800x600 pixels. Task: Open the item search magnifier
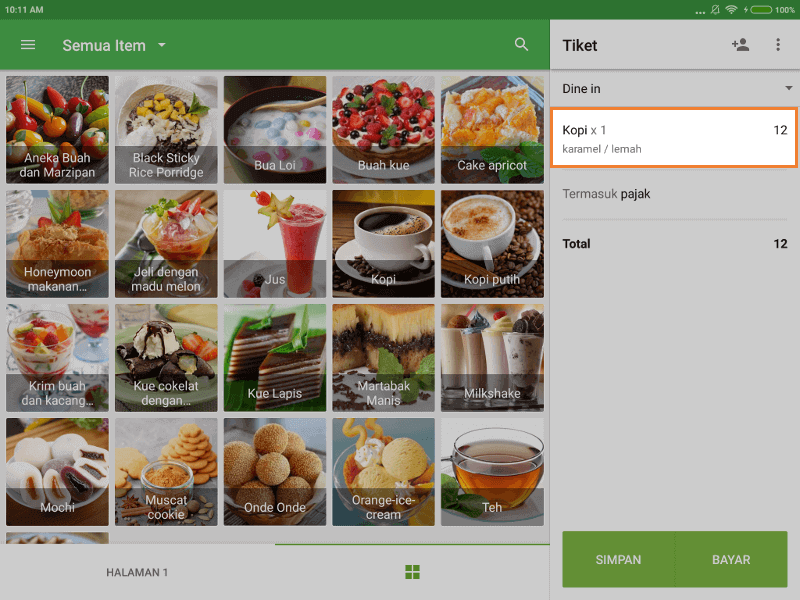tap(521, 44)
